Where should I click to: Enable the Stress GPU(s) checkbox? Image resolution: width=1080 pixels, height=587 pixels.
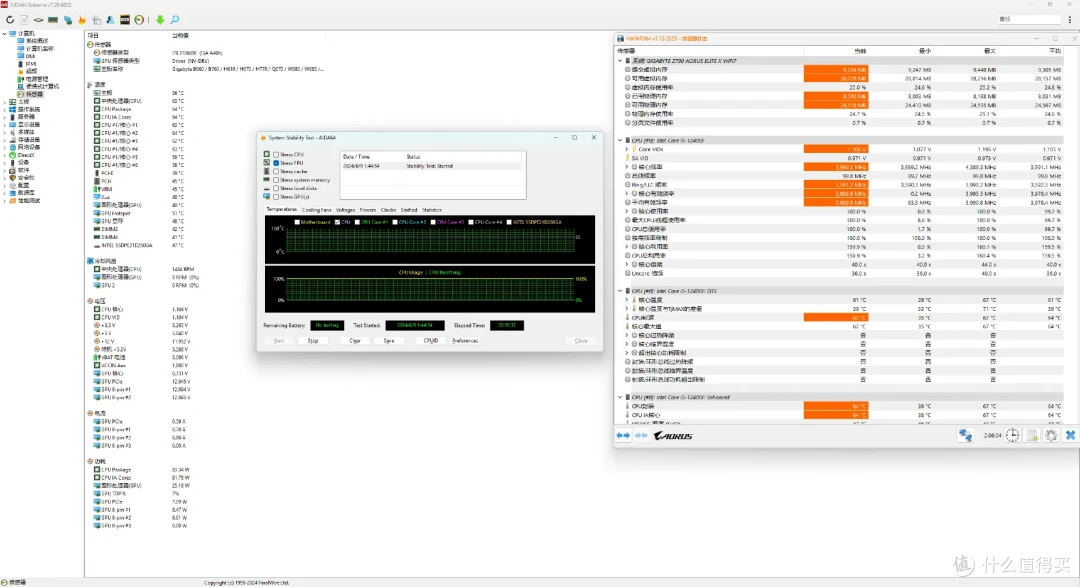click(x=276, y=196)
